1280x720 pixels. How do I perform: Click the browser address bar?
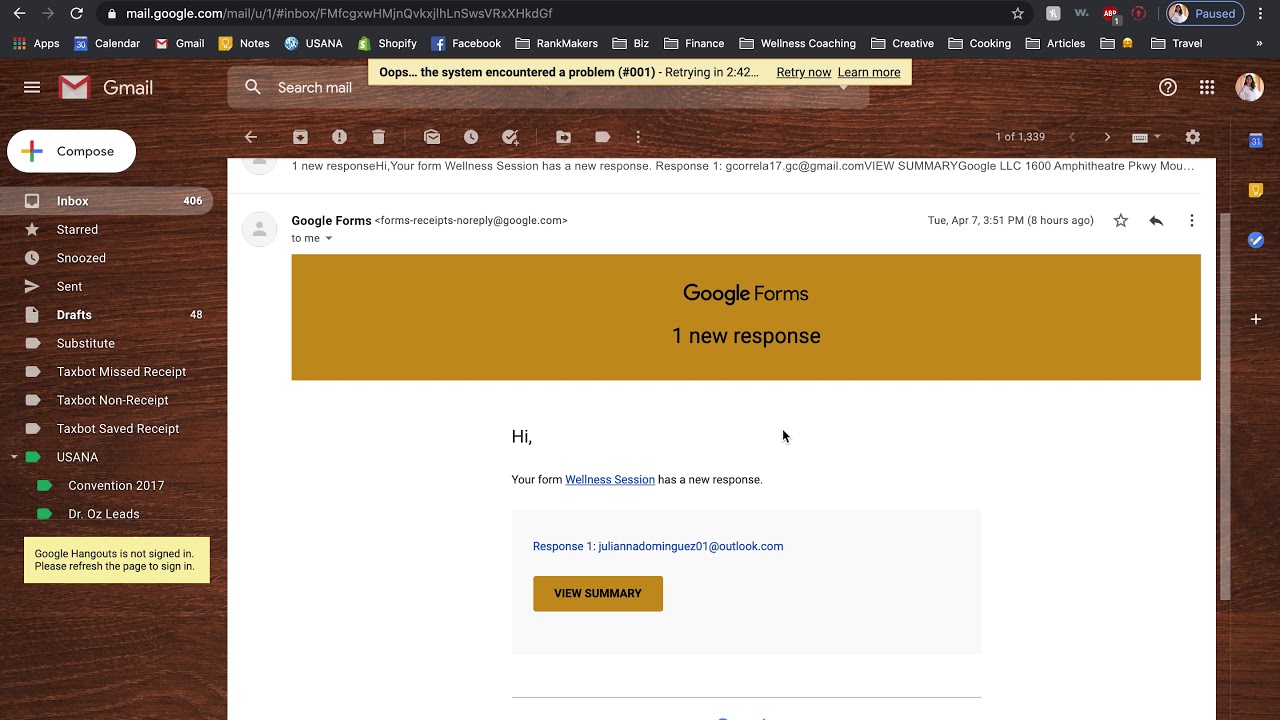click(x=560, y=14)
